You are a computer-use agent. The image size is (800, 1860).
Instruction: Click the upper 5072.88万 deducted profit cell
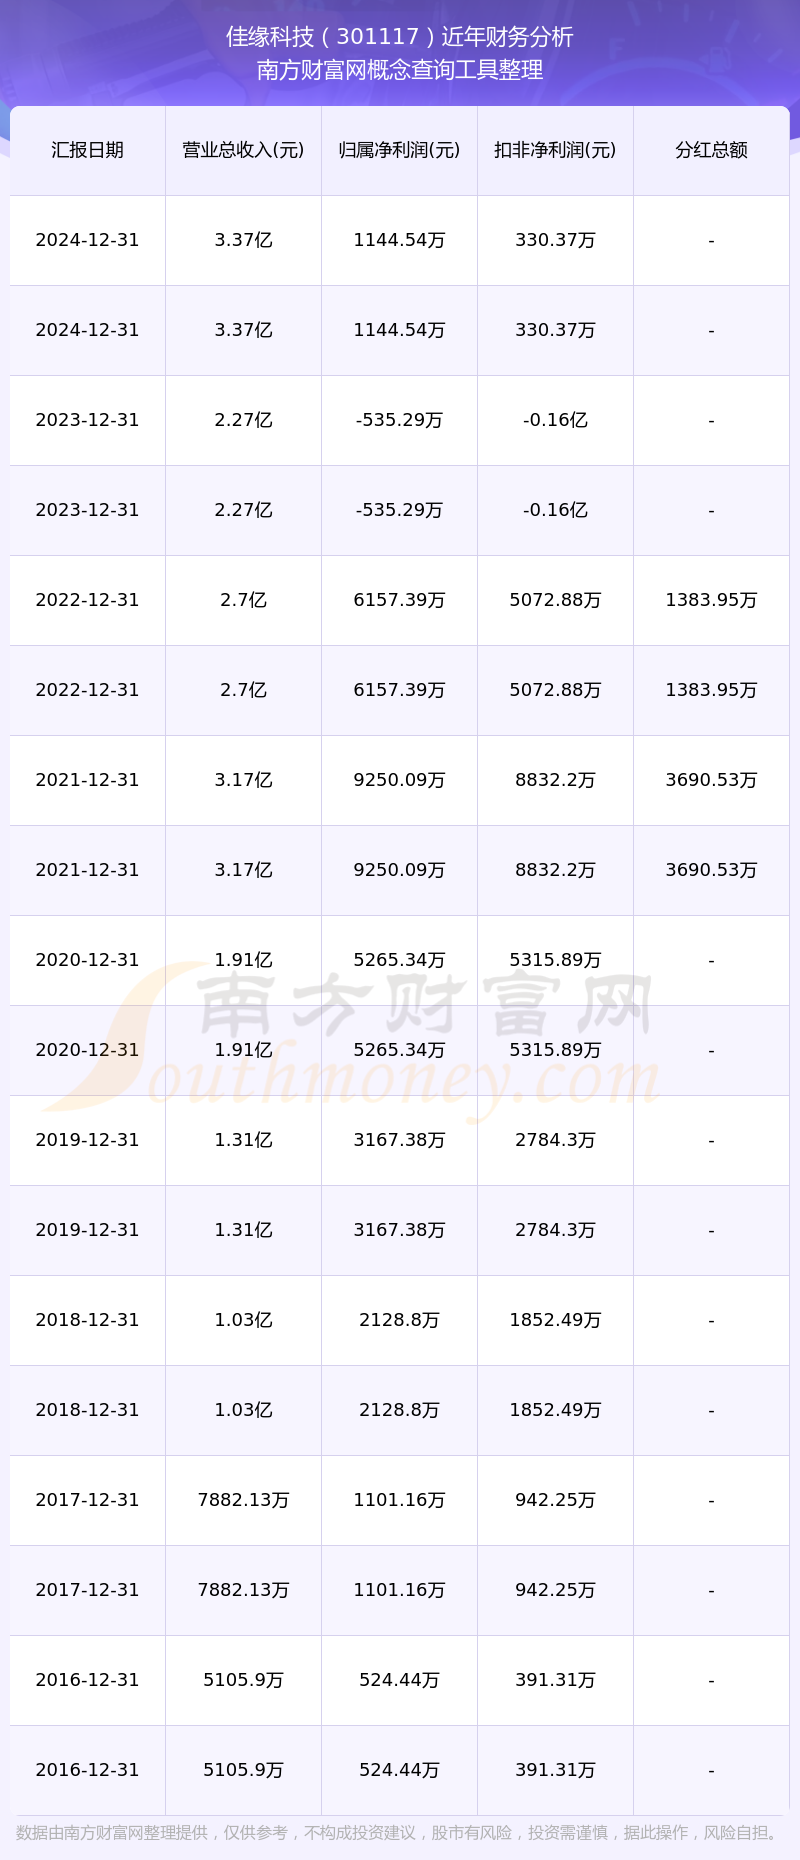(x=555, y=600)
